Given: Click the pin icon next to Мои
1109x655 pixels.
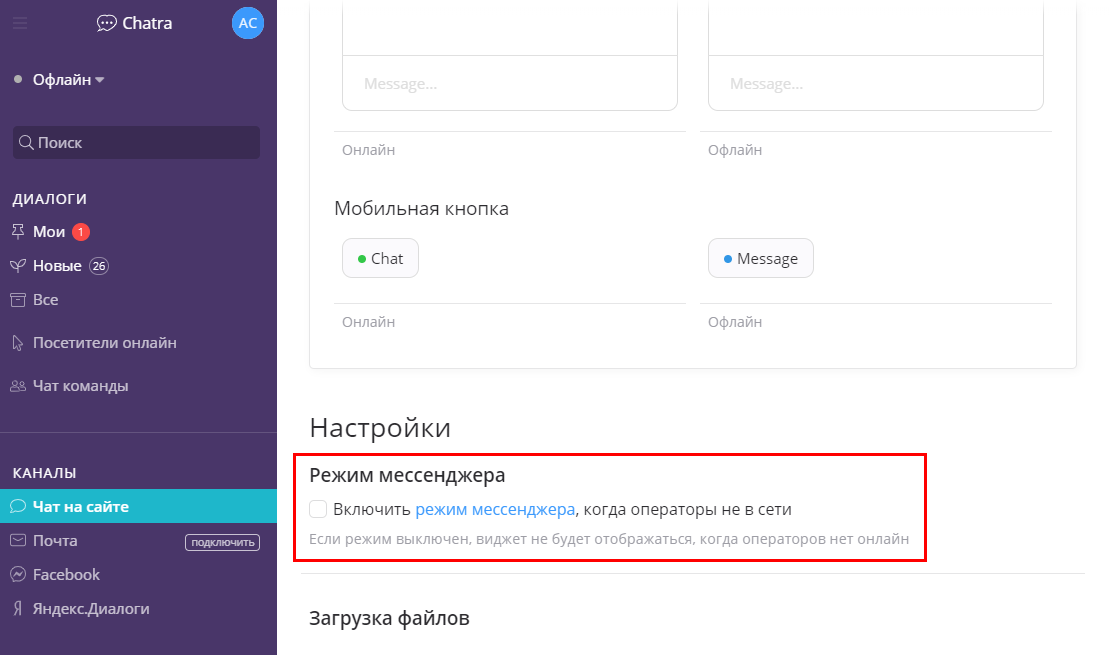Looking at the screenshot, I should tap(18, 231).
